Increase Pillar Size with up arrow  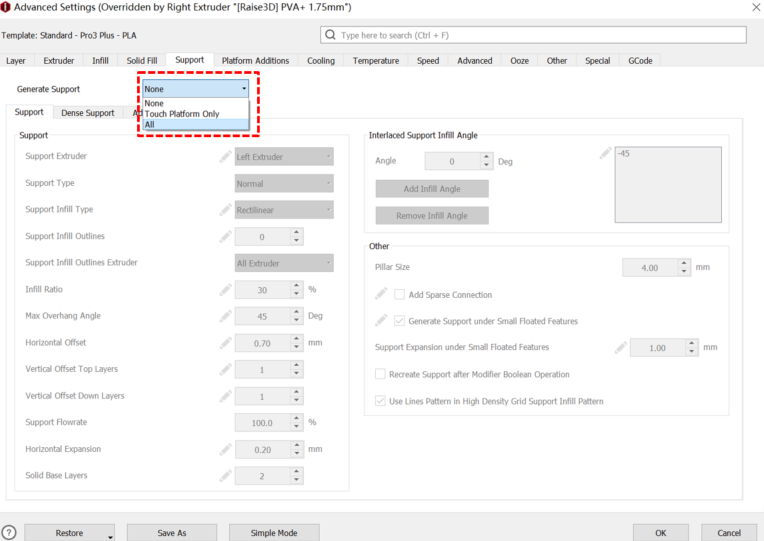pyautogui.click(x=684, y=263)
